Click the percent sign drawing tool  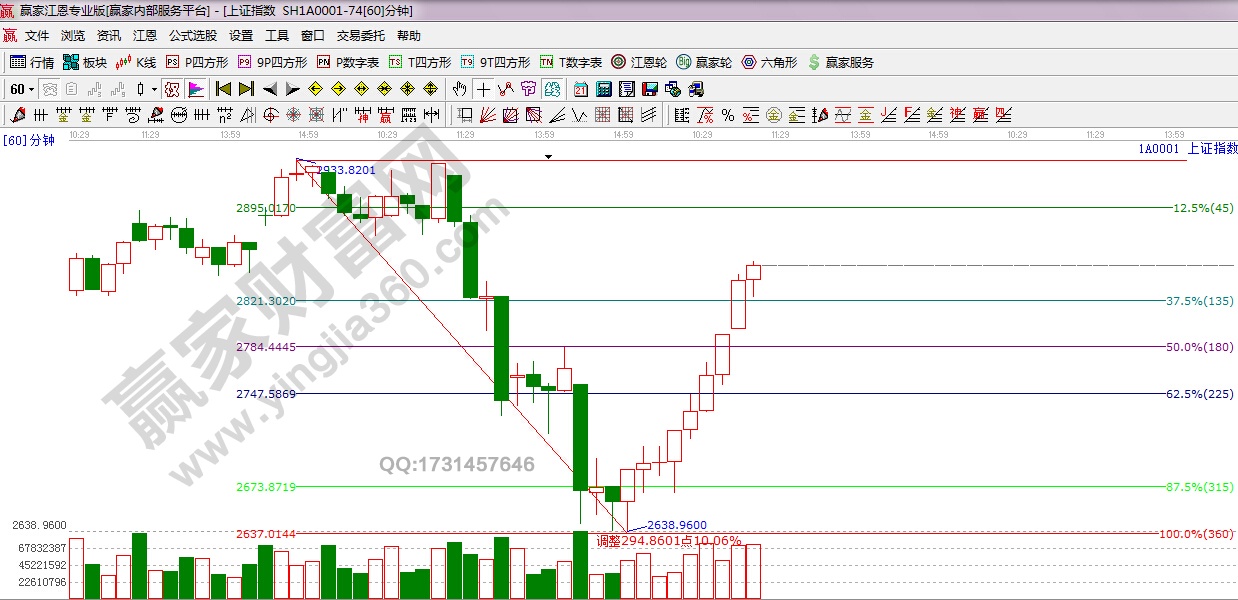tap(727, 115)
